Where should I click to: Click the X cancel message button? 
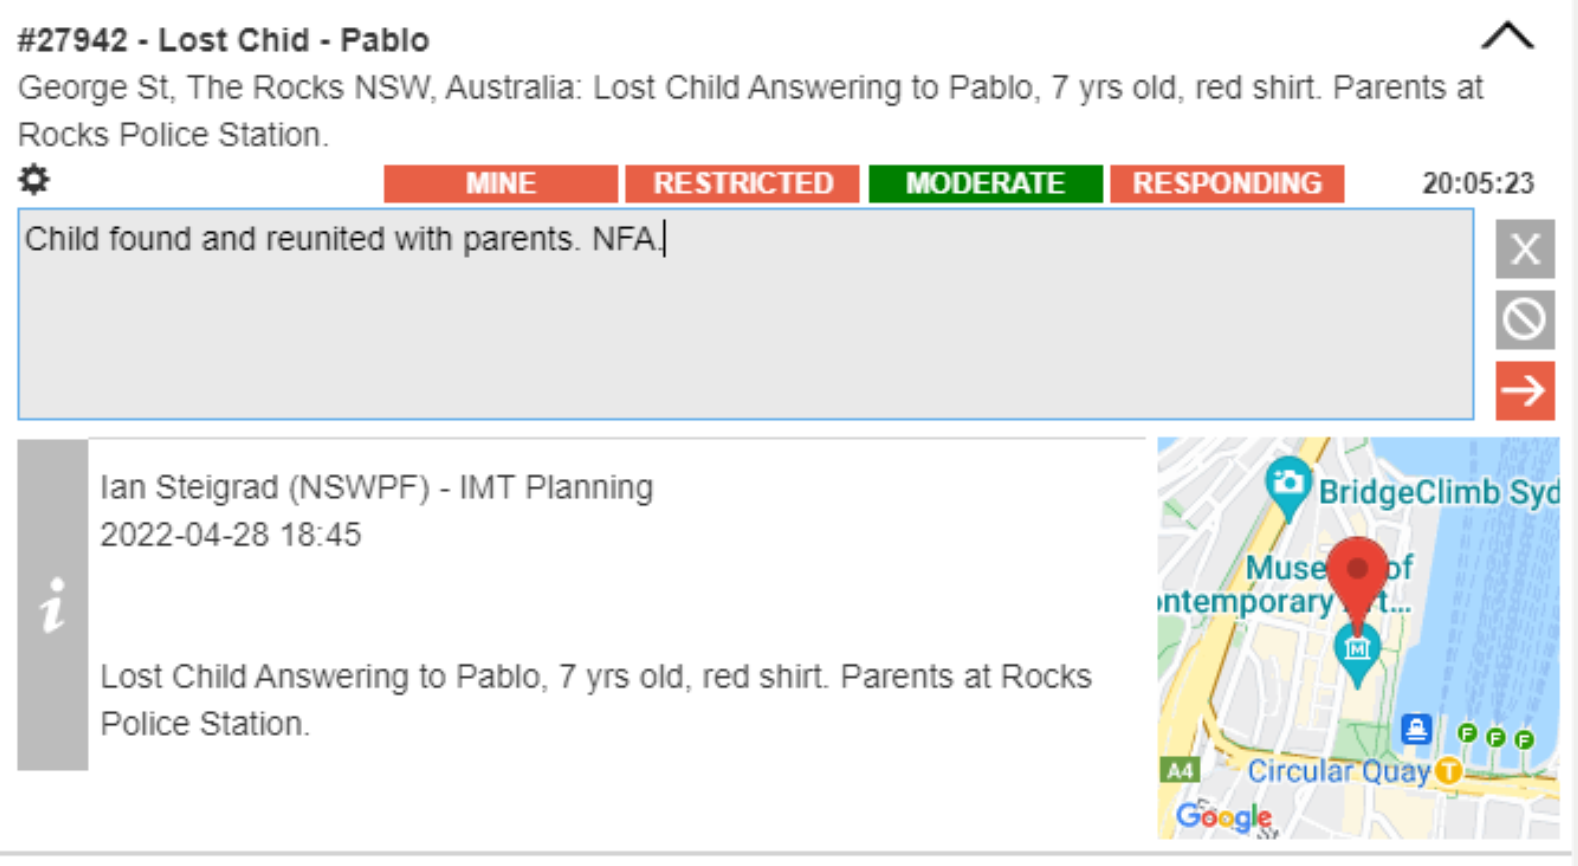(1524, 249)
